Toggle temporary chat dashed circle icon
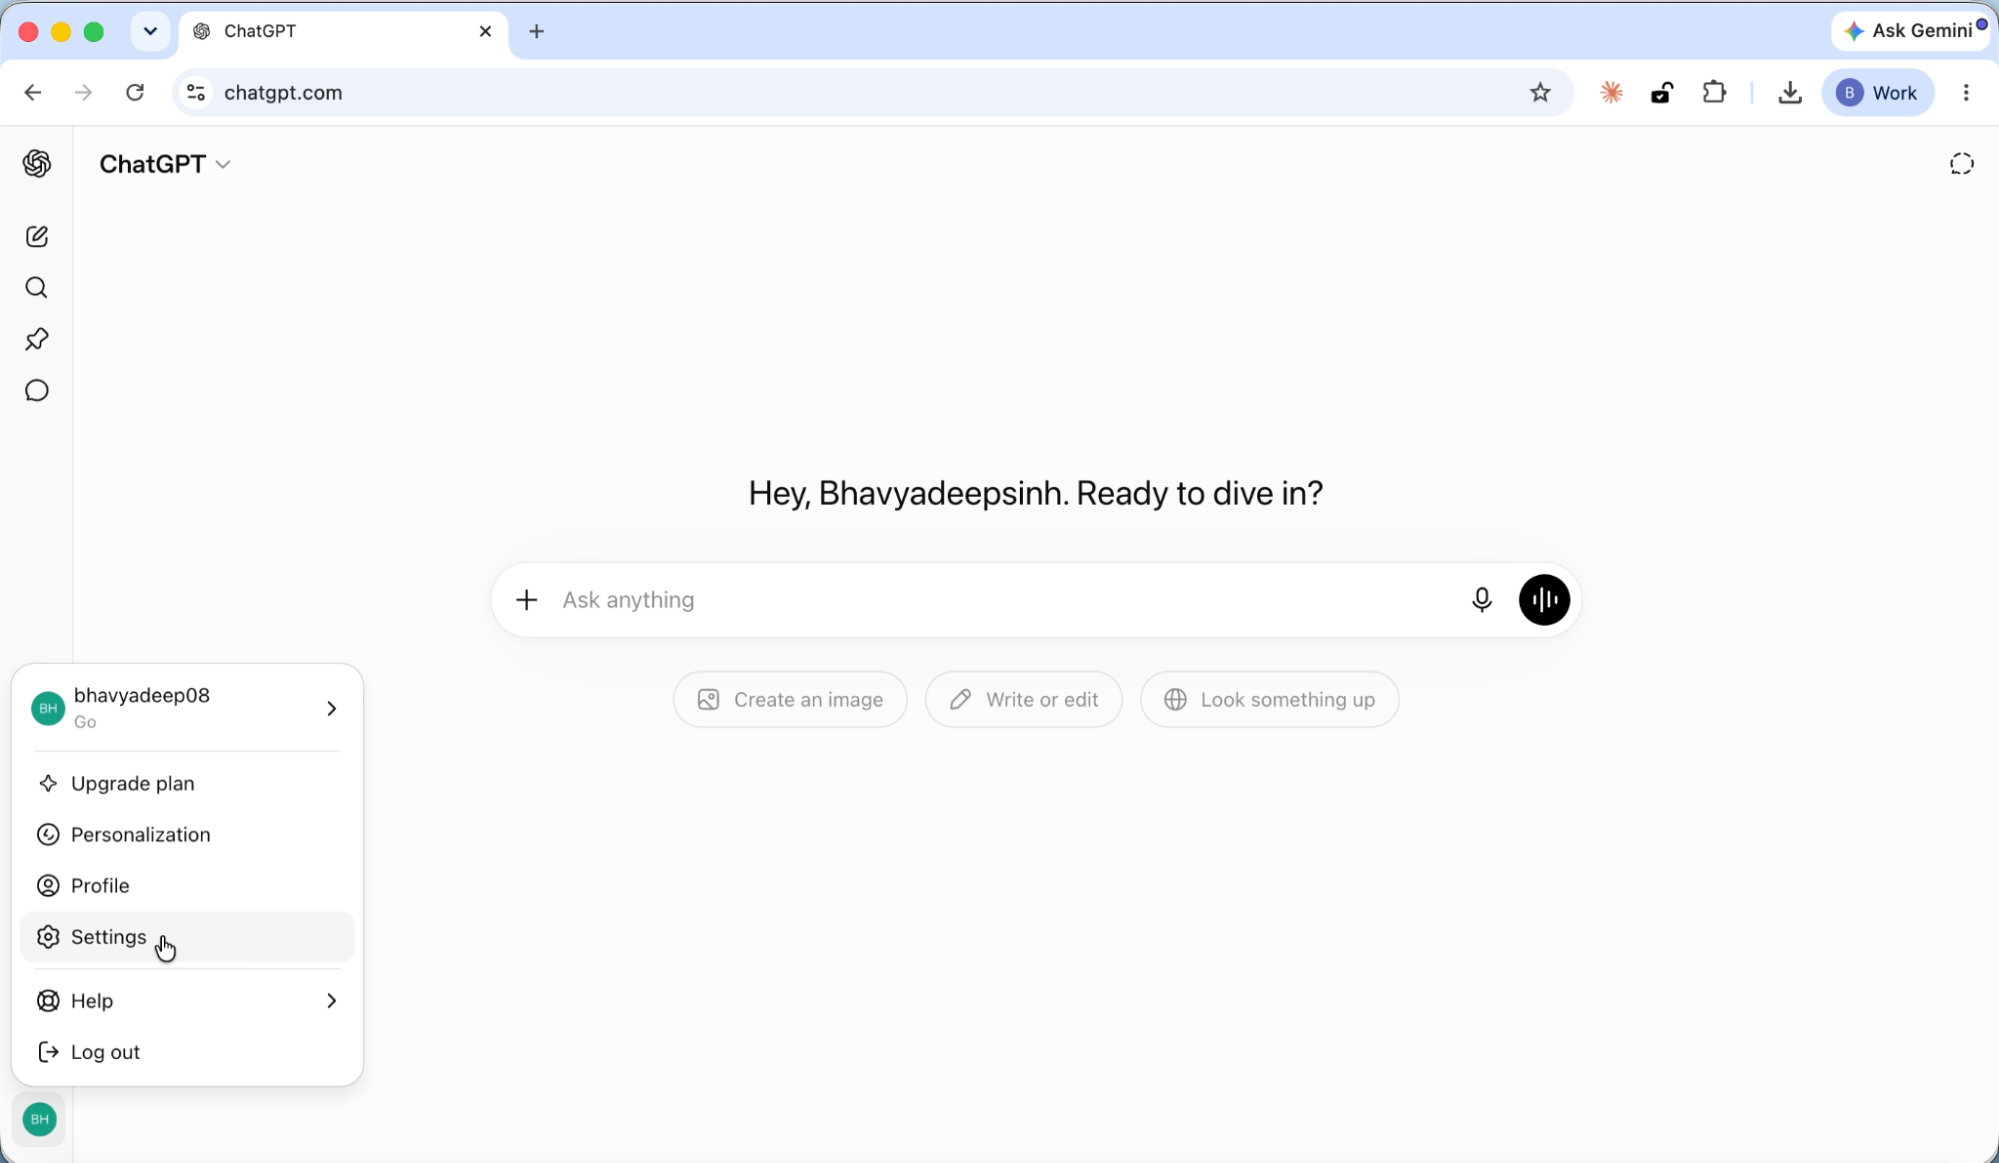1999x1163 pixels. coord(1961,164)
